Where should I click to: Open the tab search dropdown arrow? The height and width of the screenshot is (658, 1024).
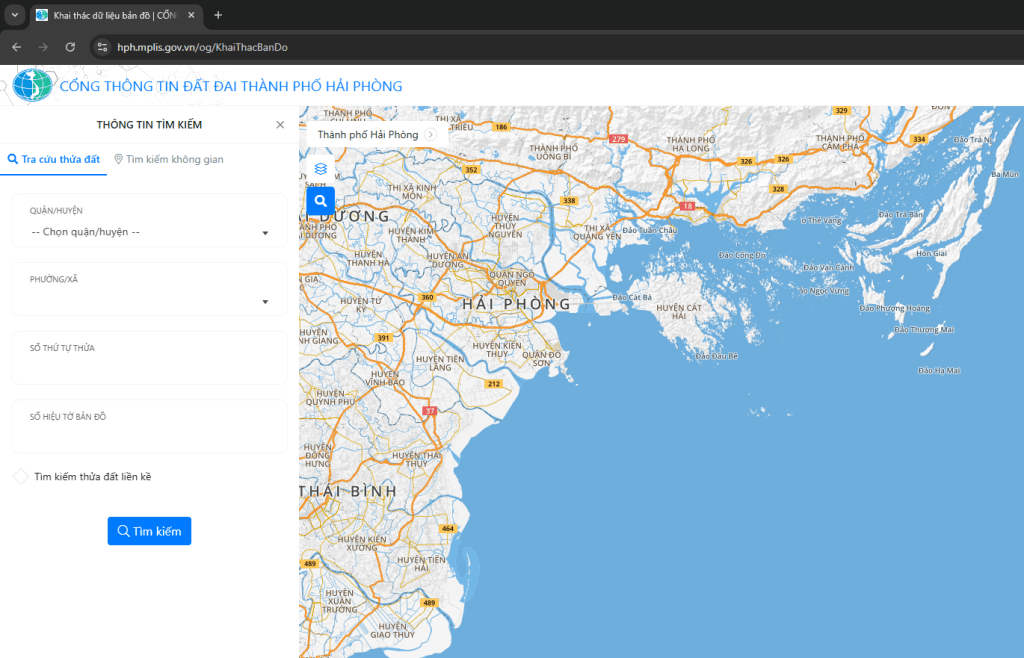[14, 14]
